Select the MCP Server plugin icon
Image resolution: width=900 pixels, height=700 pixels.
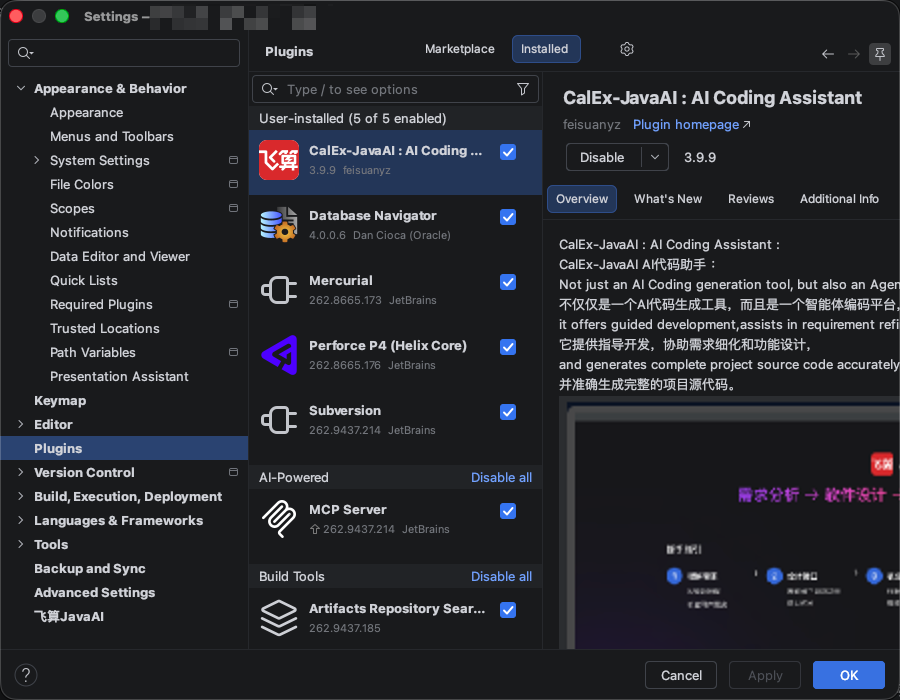pos(279,519)
